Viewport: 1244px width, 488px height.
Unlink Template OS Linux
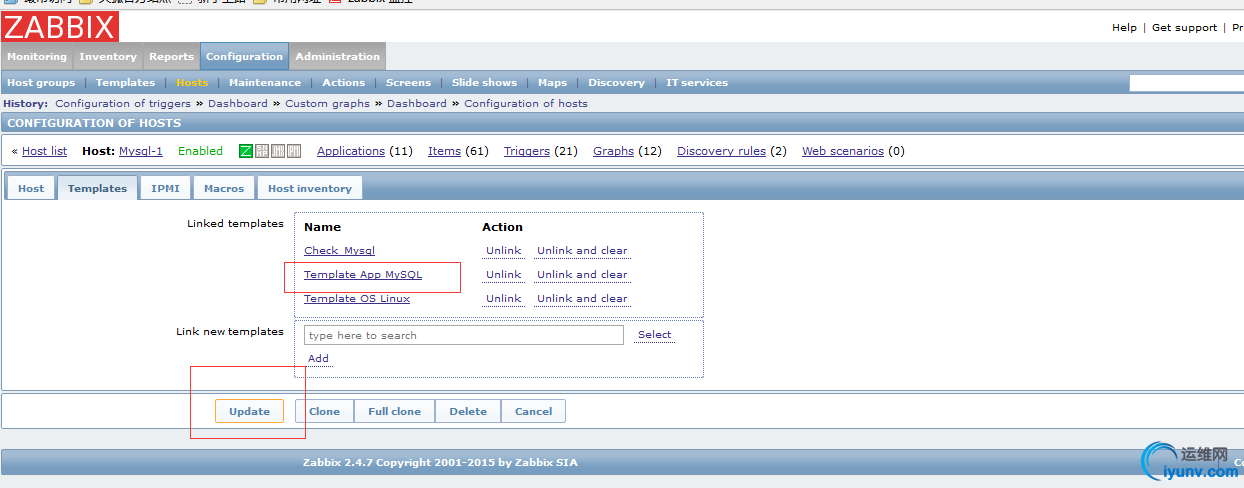click(503, 299)
